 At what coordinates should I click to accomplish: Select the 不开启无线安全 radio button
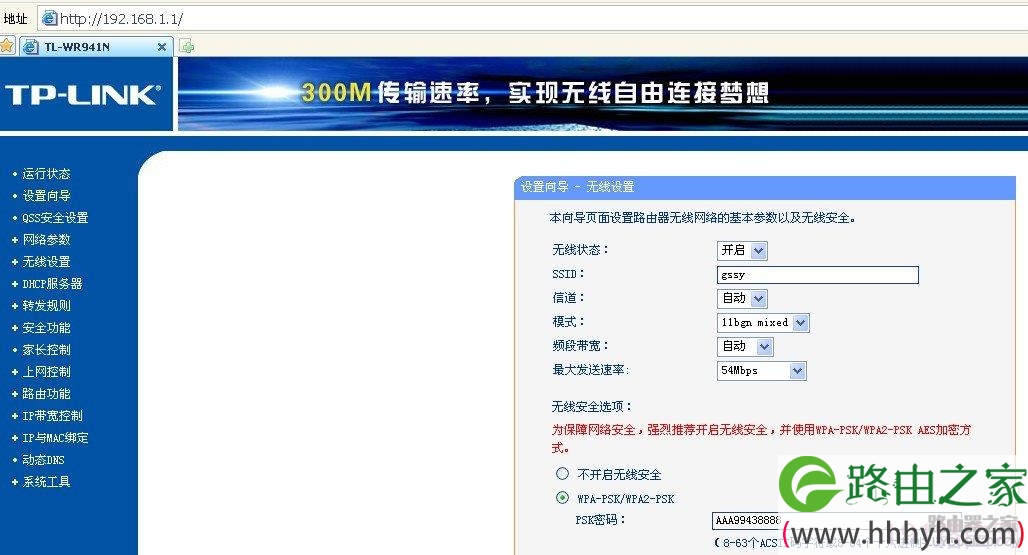(x=562, y=473)
